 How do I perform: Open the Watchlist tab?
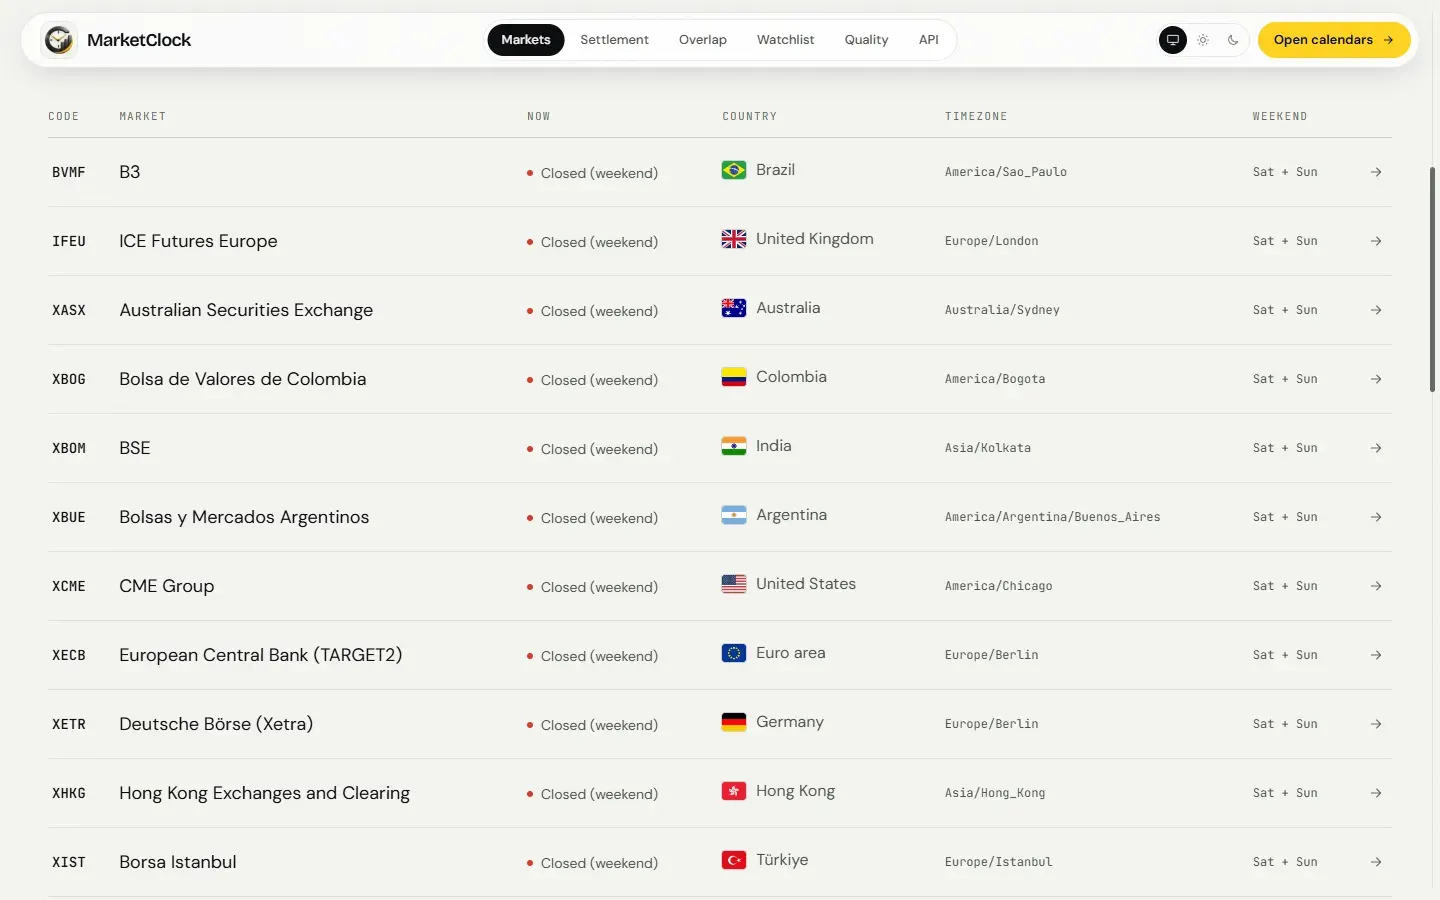(785, 40)
